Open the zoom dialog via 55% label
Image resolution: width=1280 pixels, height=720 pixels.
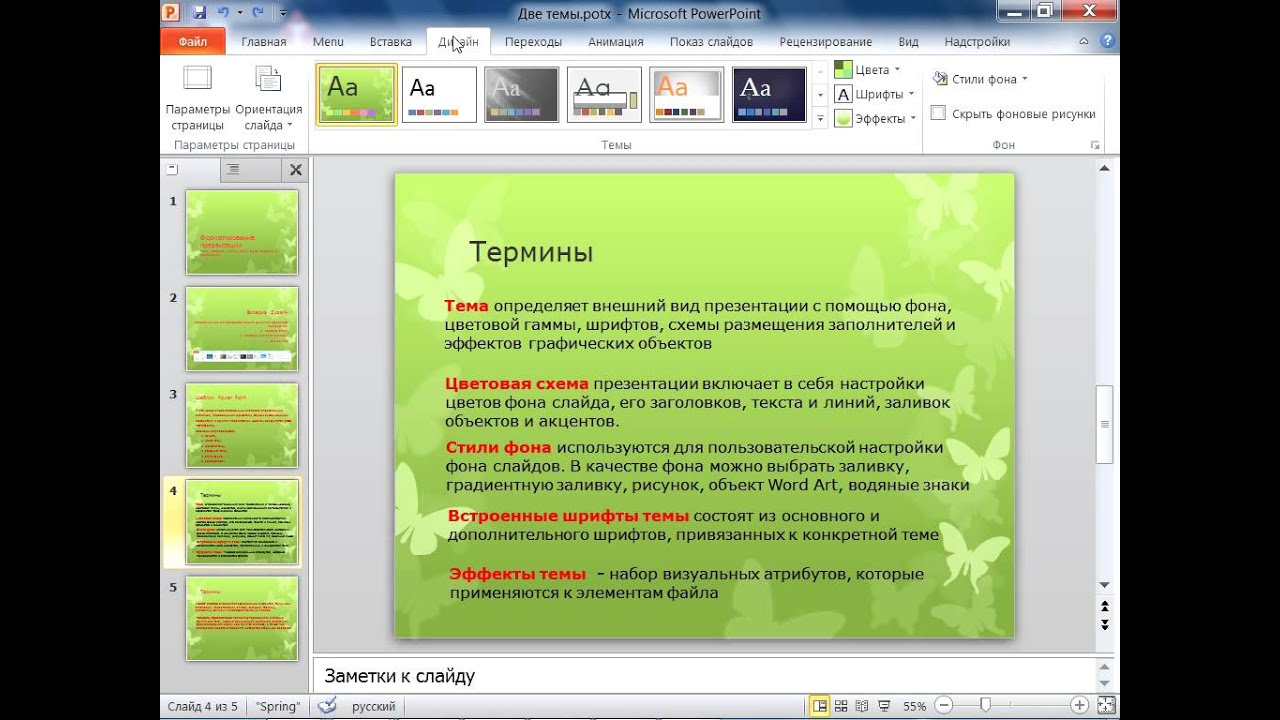pos(914,706)
